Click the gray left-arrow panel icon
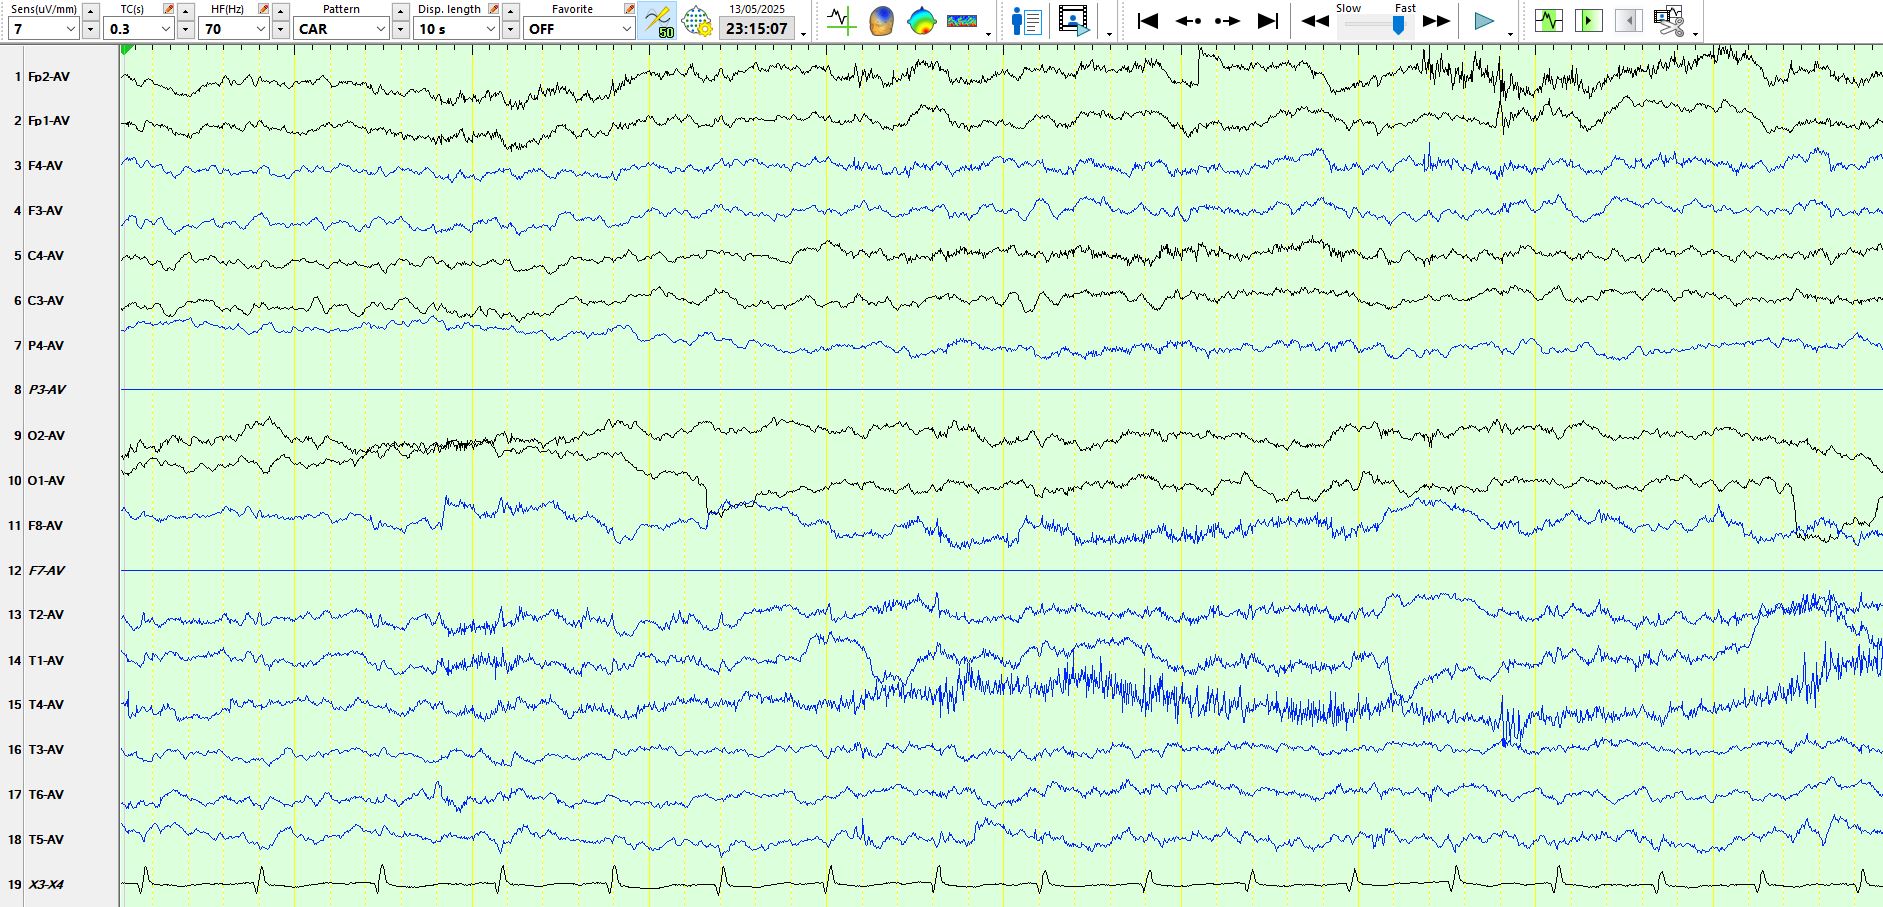1883x907 pixels. click(x=1628, y=20)
